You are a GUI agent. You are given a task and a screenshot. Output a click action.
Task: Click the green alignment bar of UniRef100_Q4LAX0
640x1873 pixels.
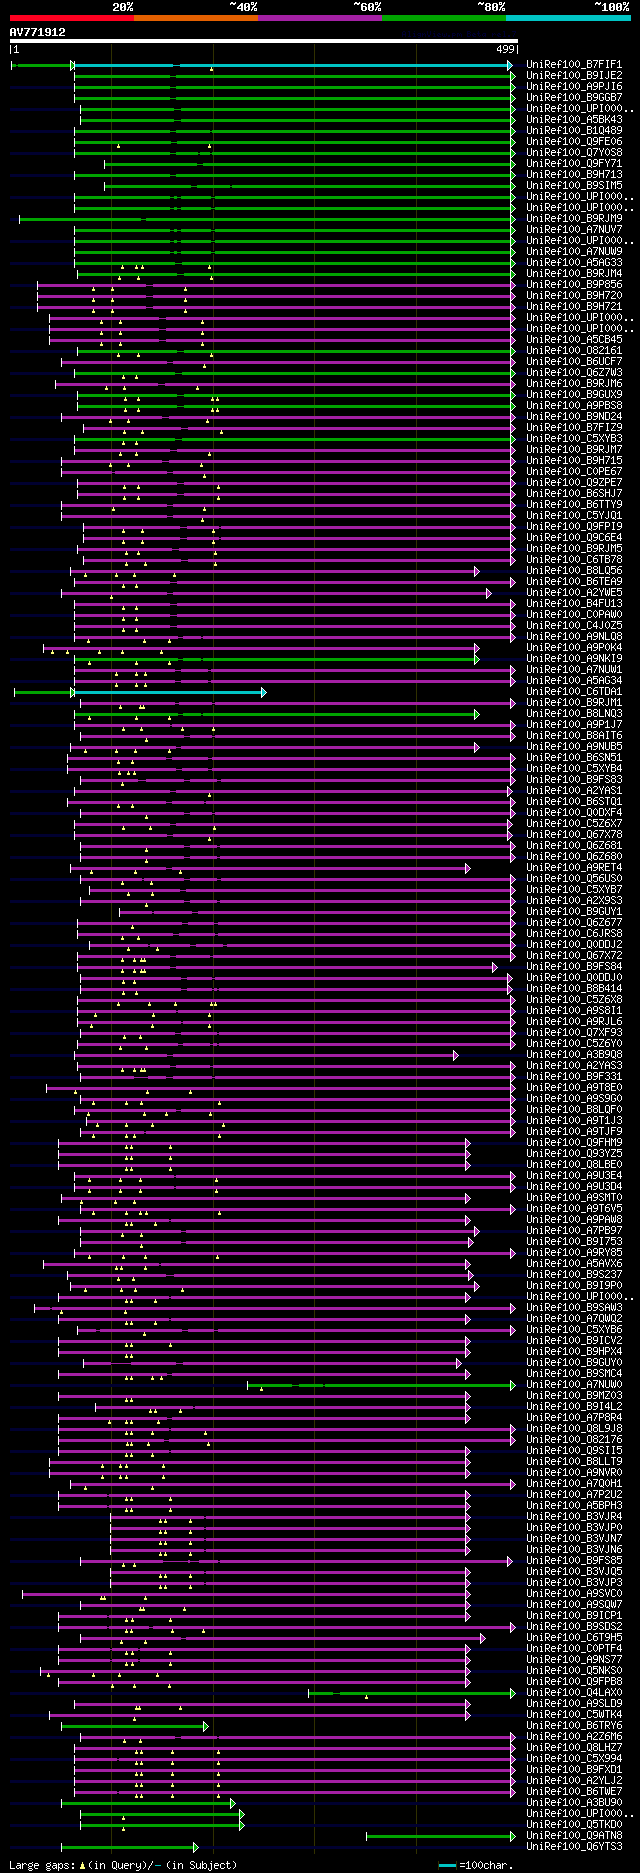coord(411,1693)
